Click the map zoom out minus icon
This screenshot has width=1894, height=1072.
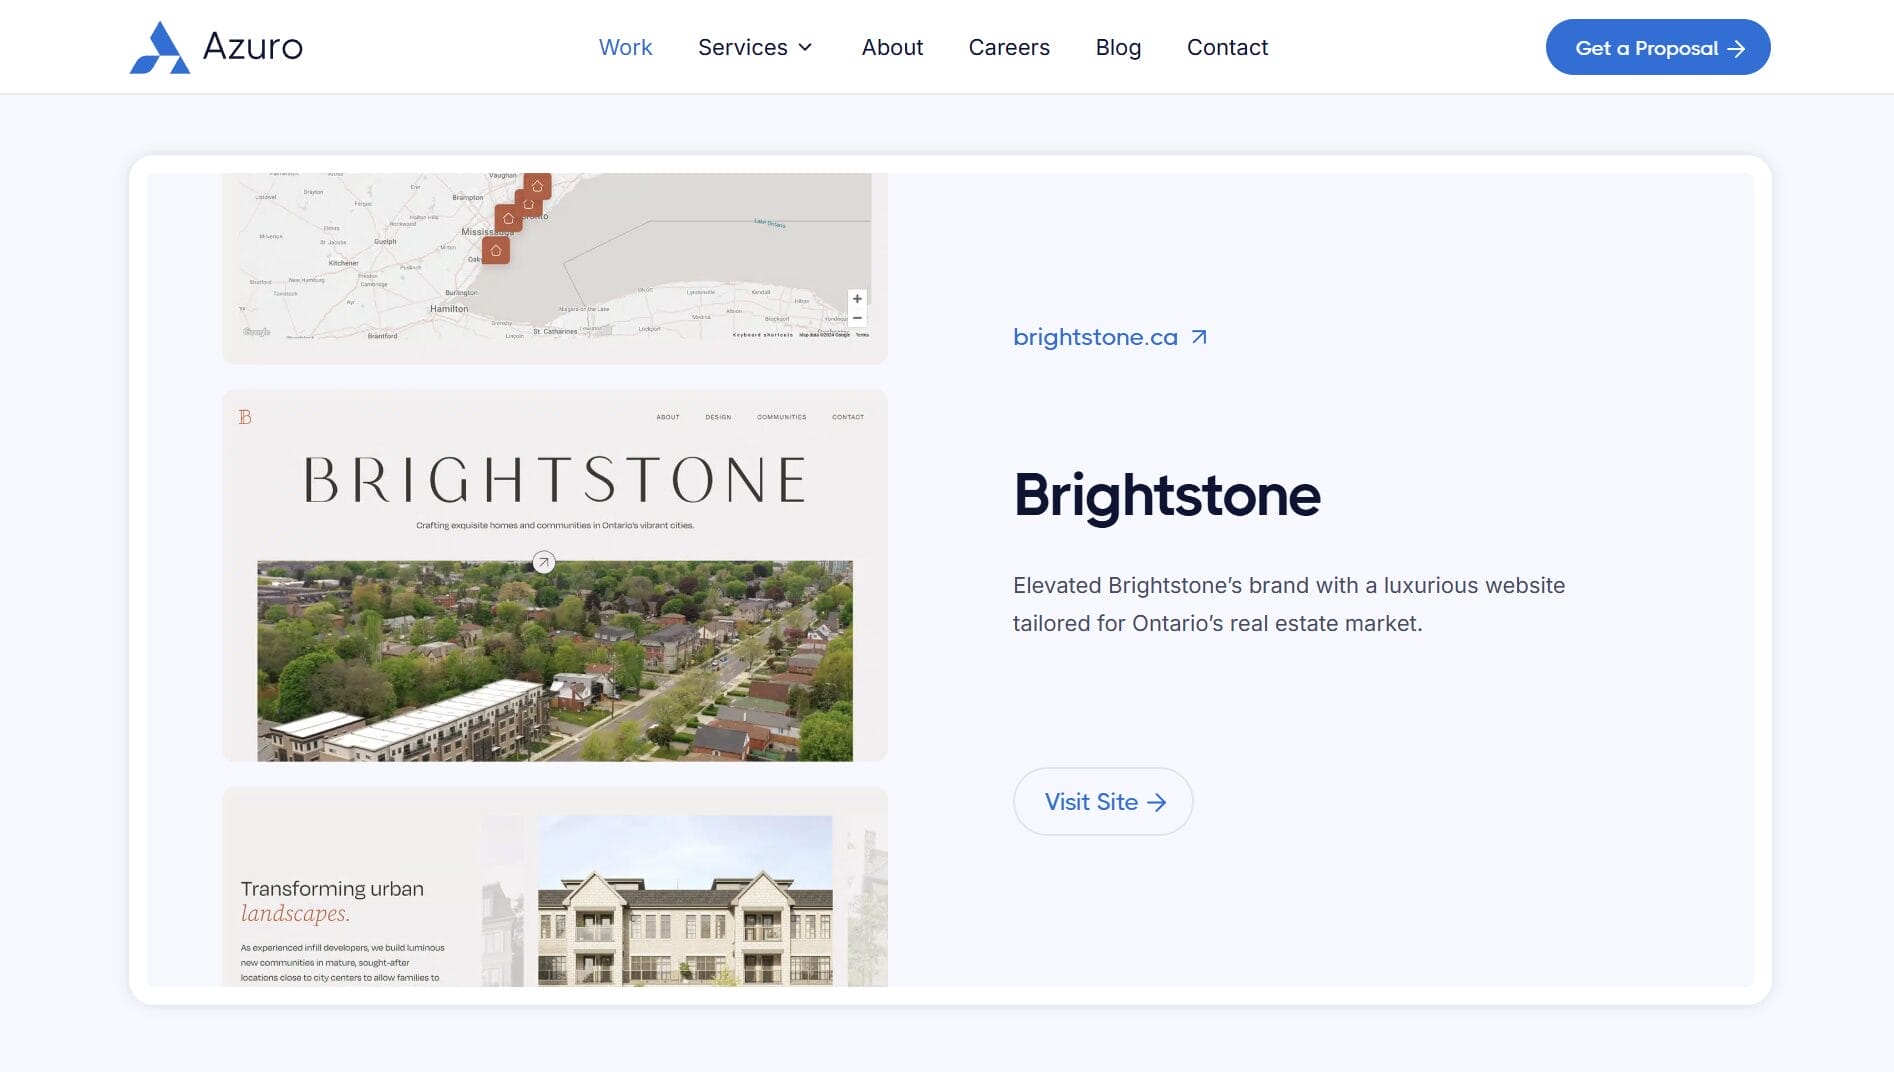pyautogui.click(x=857, y=318)
